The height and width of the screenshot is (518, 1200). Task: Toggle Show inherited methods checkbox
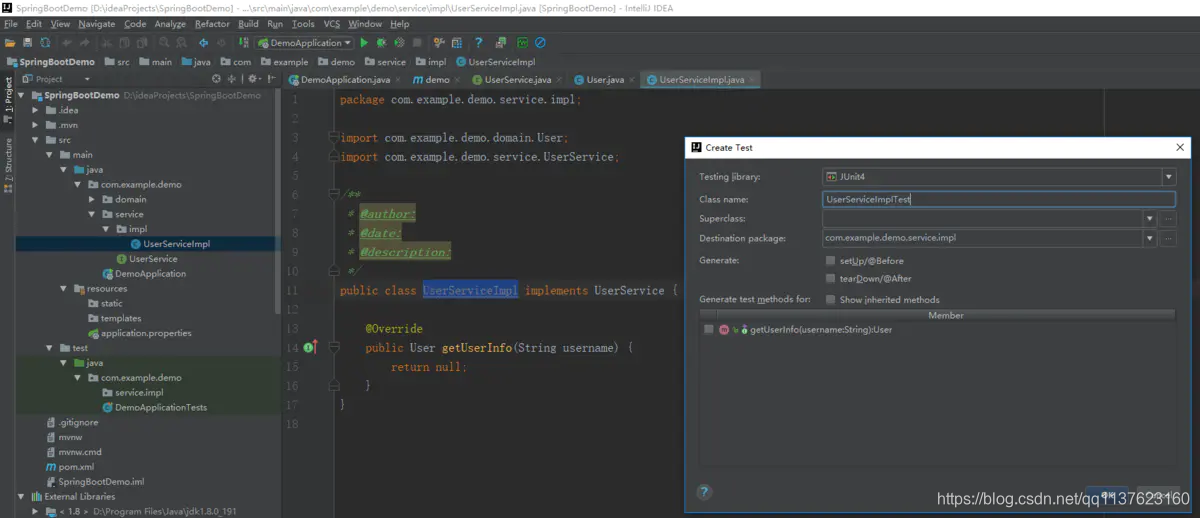[x=831, y=299]
